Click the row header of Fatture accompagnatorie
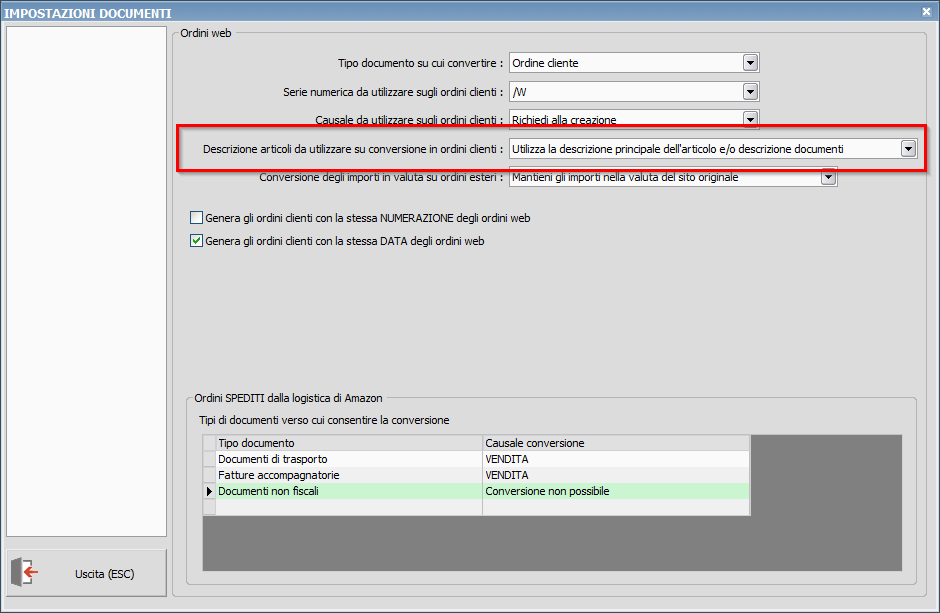Viewport: 940px width, 613px height. click(209, 475)
